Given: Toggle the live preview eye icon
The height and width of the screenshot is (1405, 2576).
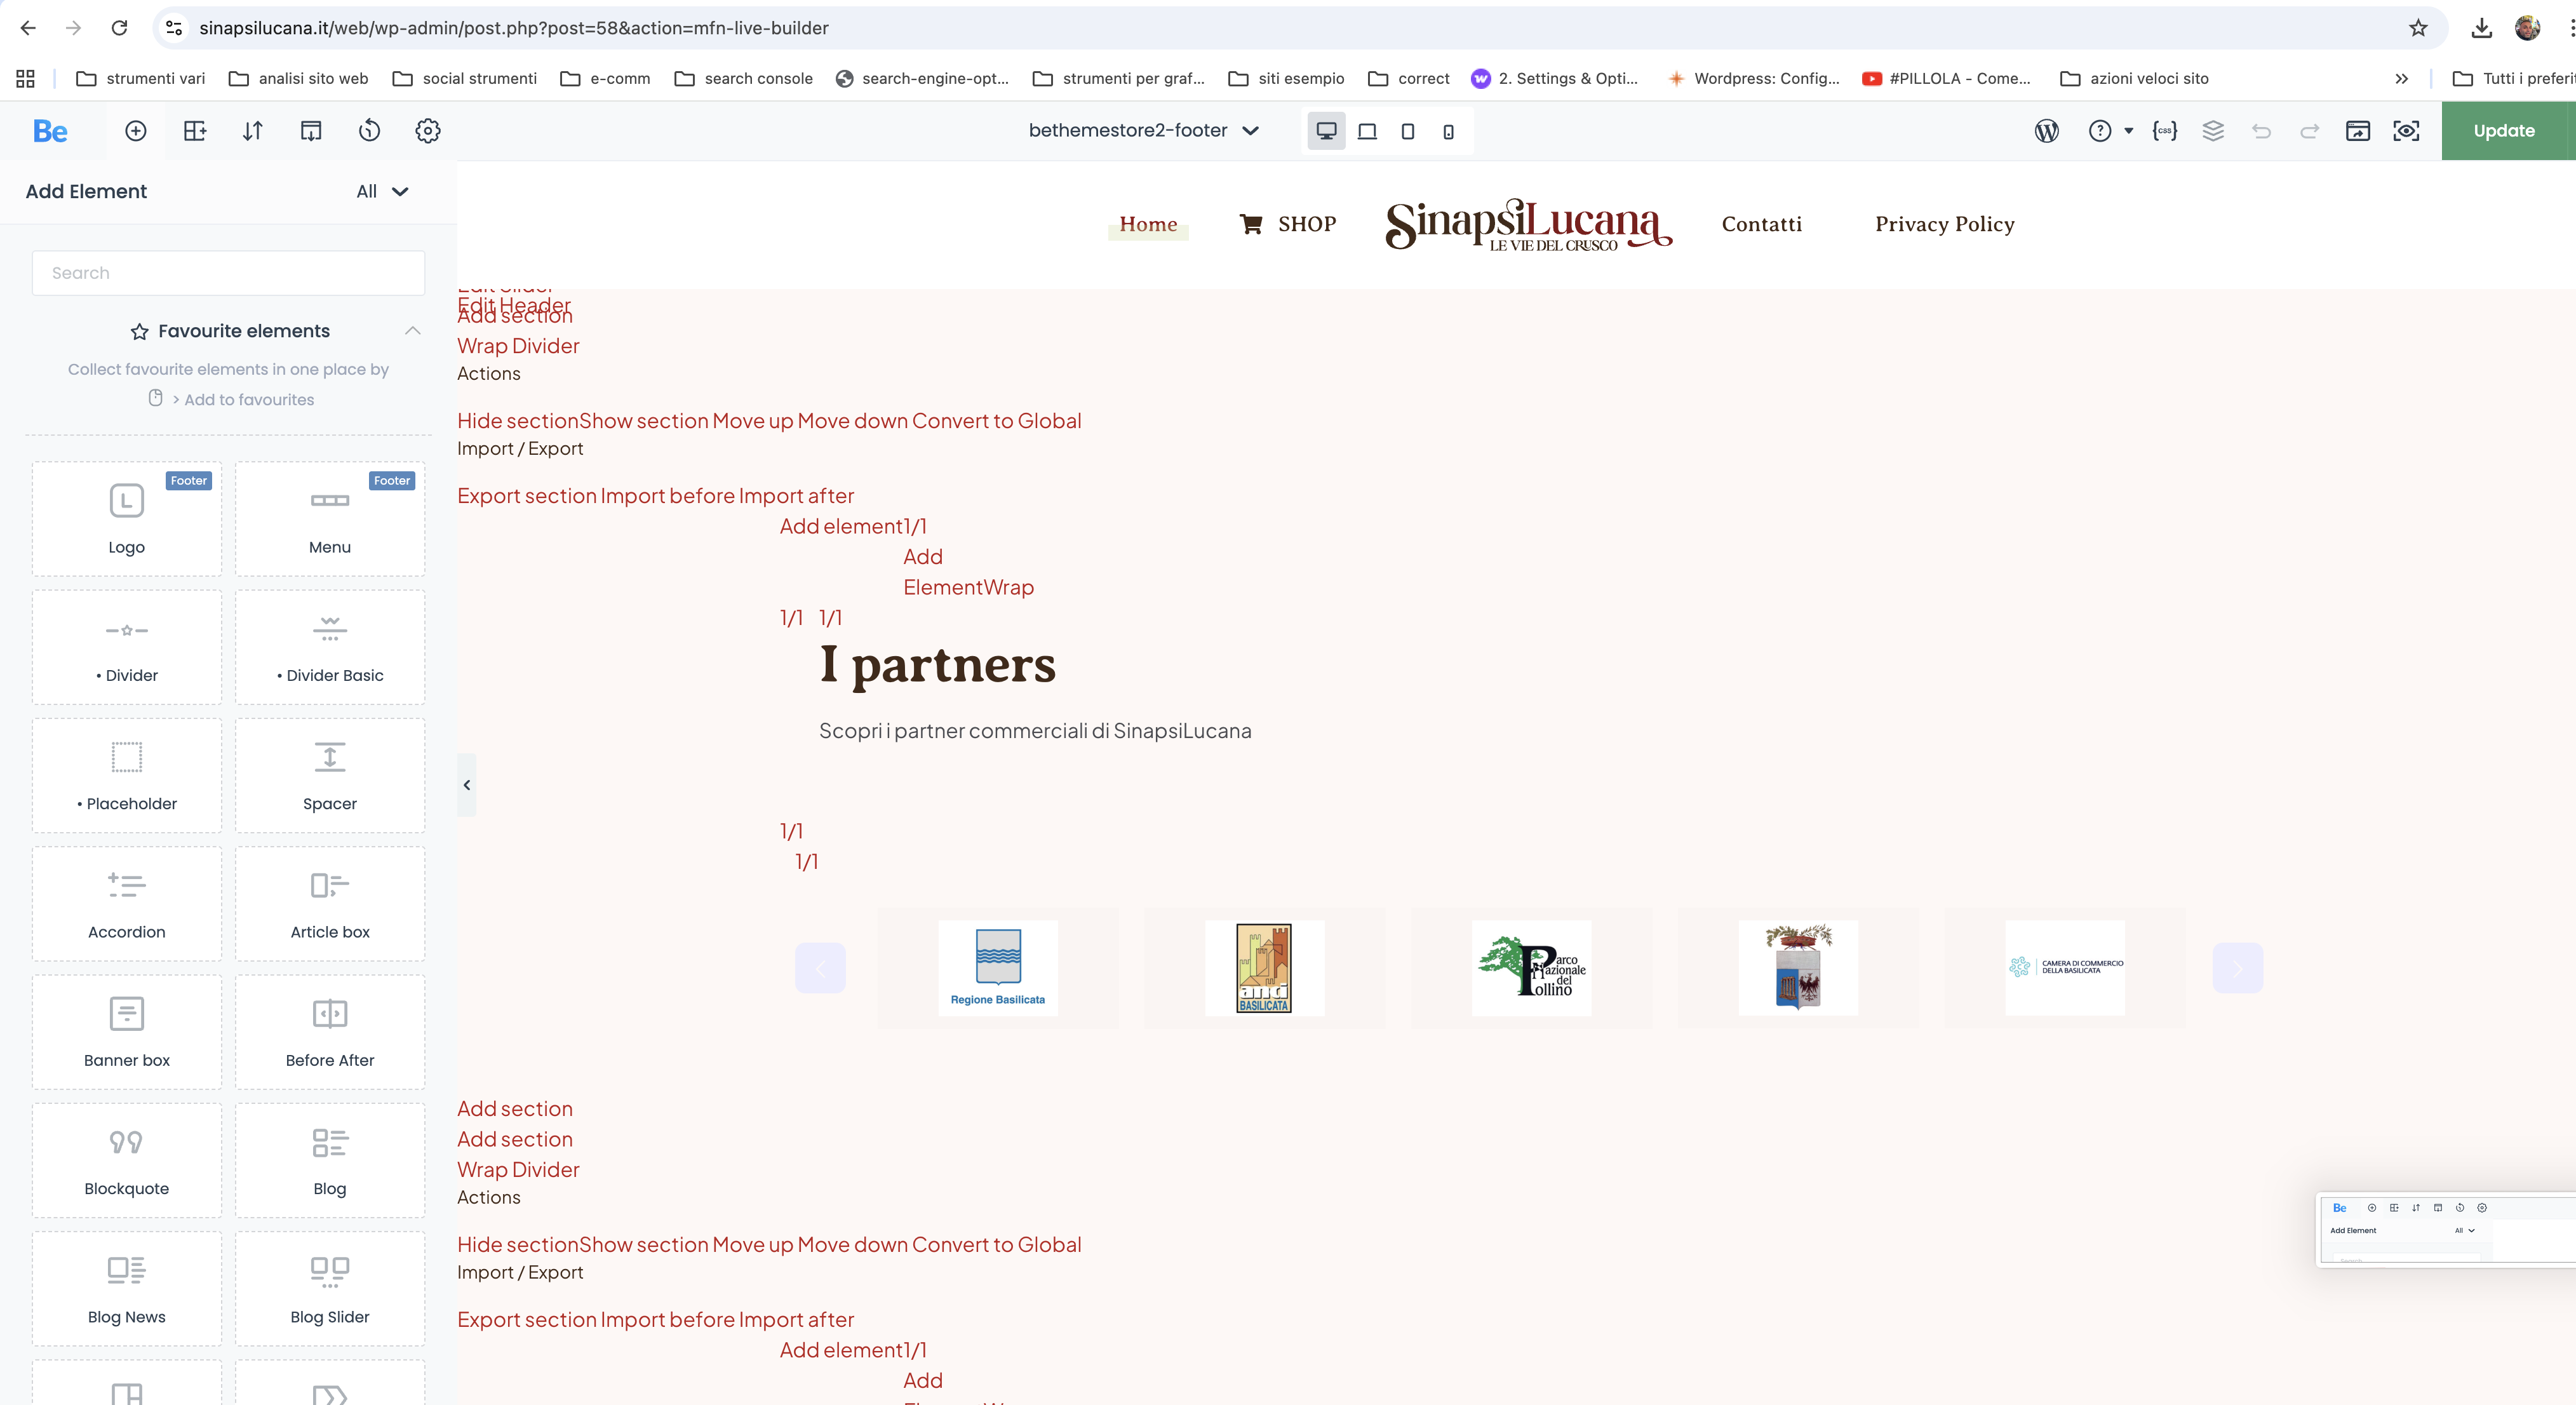Looking at the screenshot, I should tap(2406, 131).
